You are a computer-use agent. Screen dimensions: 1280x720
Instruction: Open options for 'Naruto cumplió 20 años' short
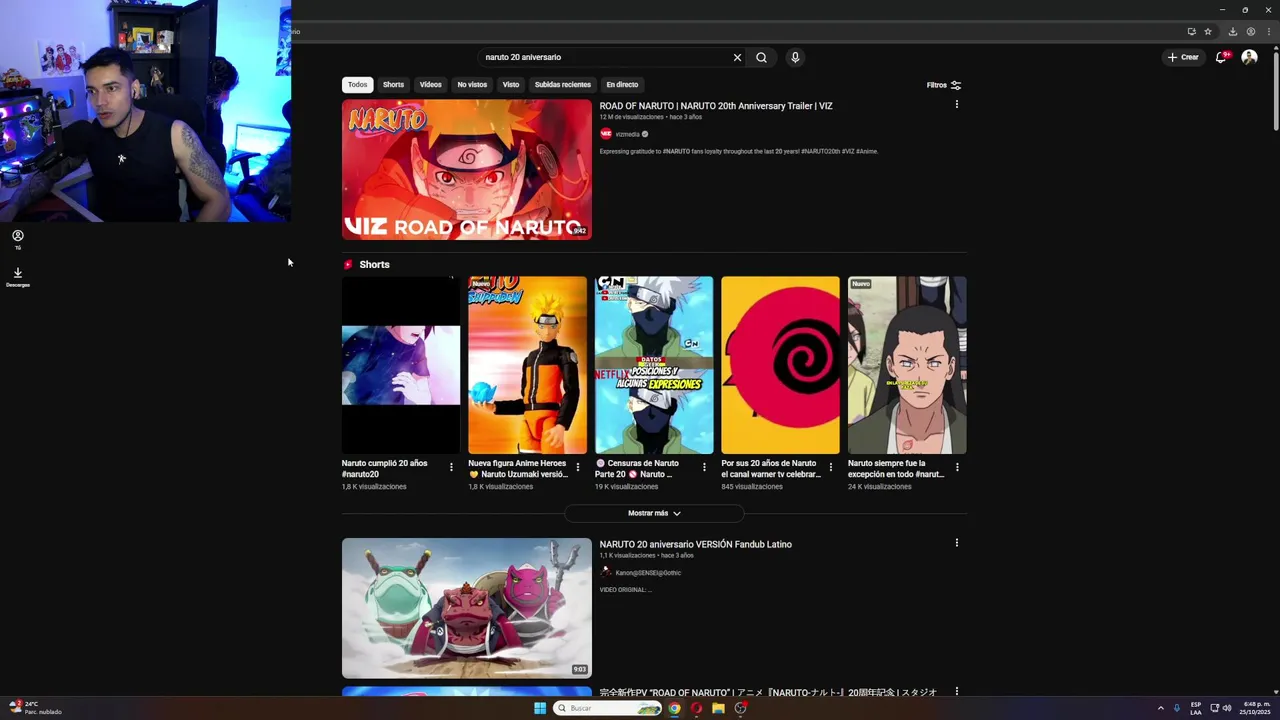(x=451, y=467)
